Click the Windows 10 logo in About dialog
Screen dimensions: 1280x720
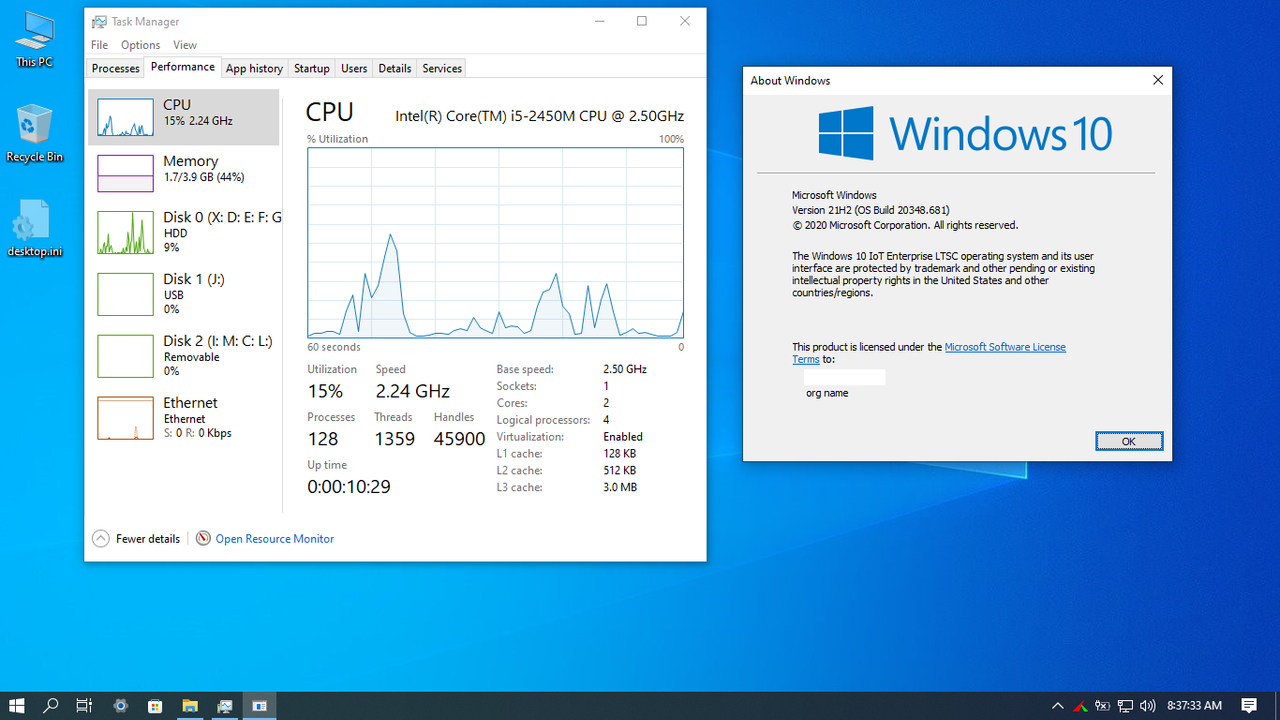pos(965,133)
